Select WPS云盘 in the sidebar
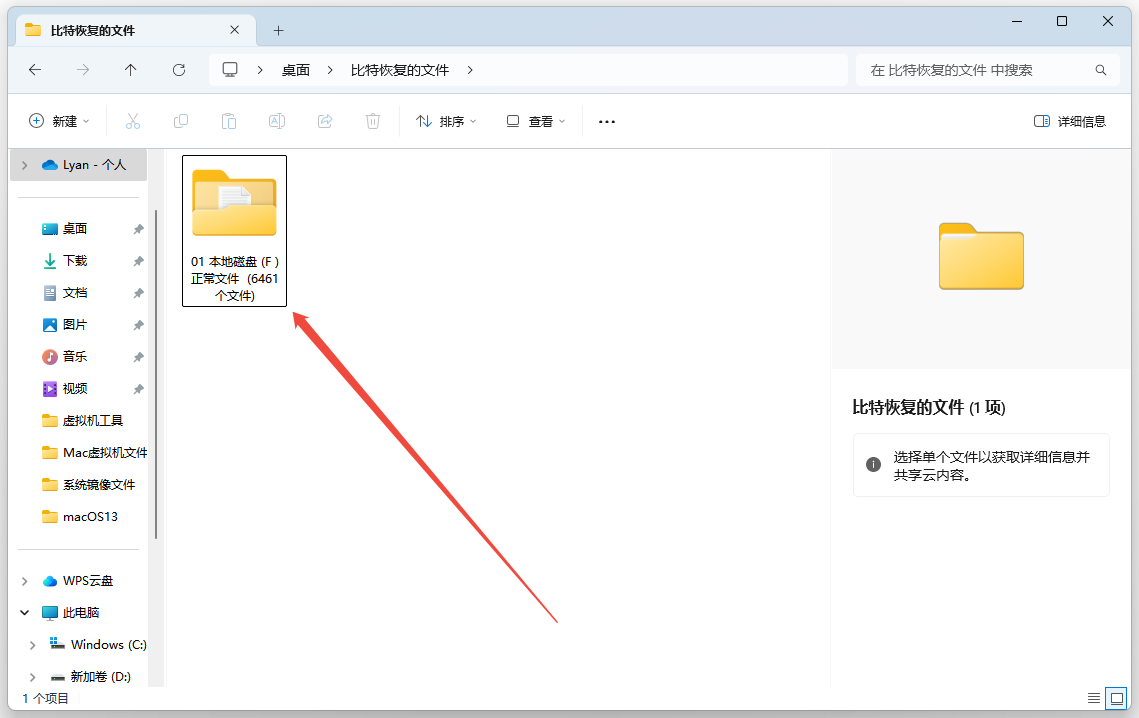 (x=78, y=581)
